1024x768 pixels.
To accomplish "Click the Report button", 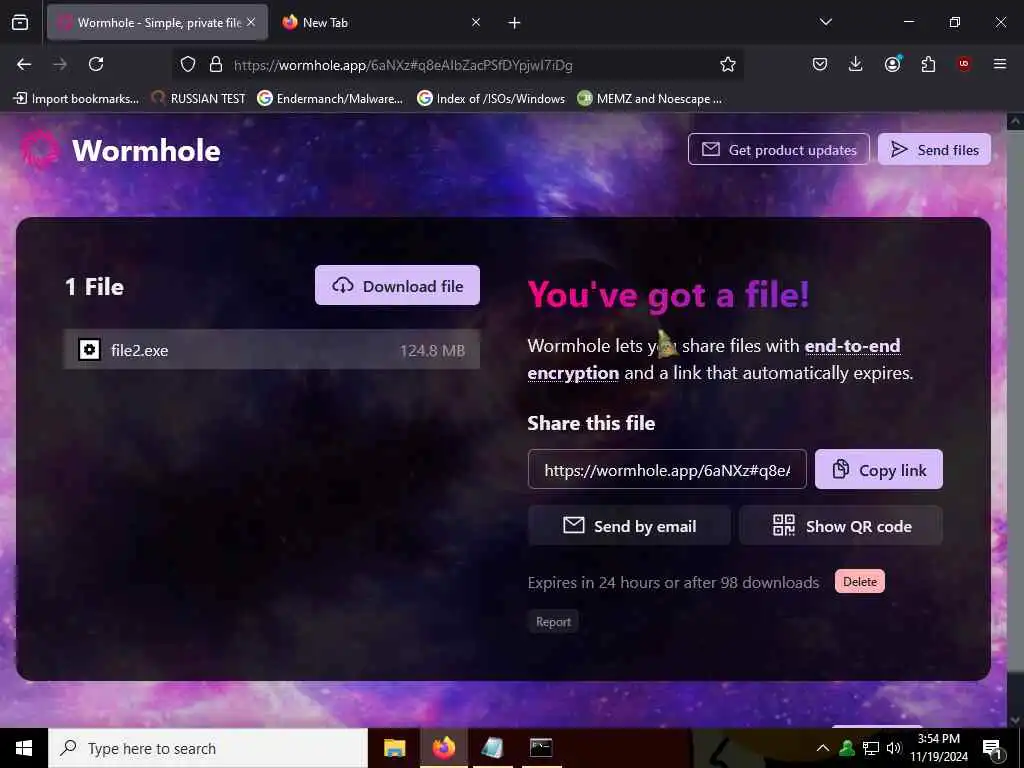I will click(x=553, y=622).
